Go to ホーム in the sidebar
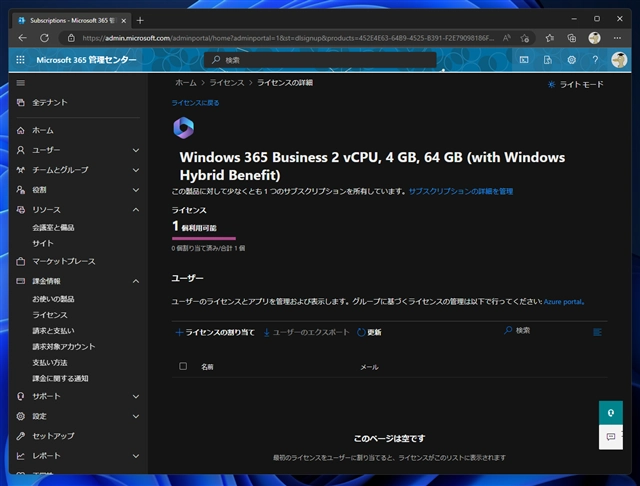The image size is (640, 486). (x=42, y=131)
